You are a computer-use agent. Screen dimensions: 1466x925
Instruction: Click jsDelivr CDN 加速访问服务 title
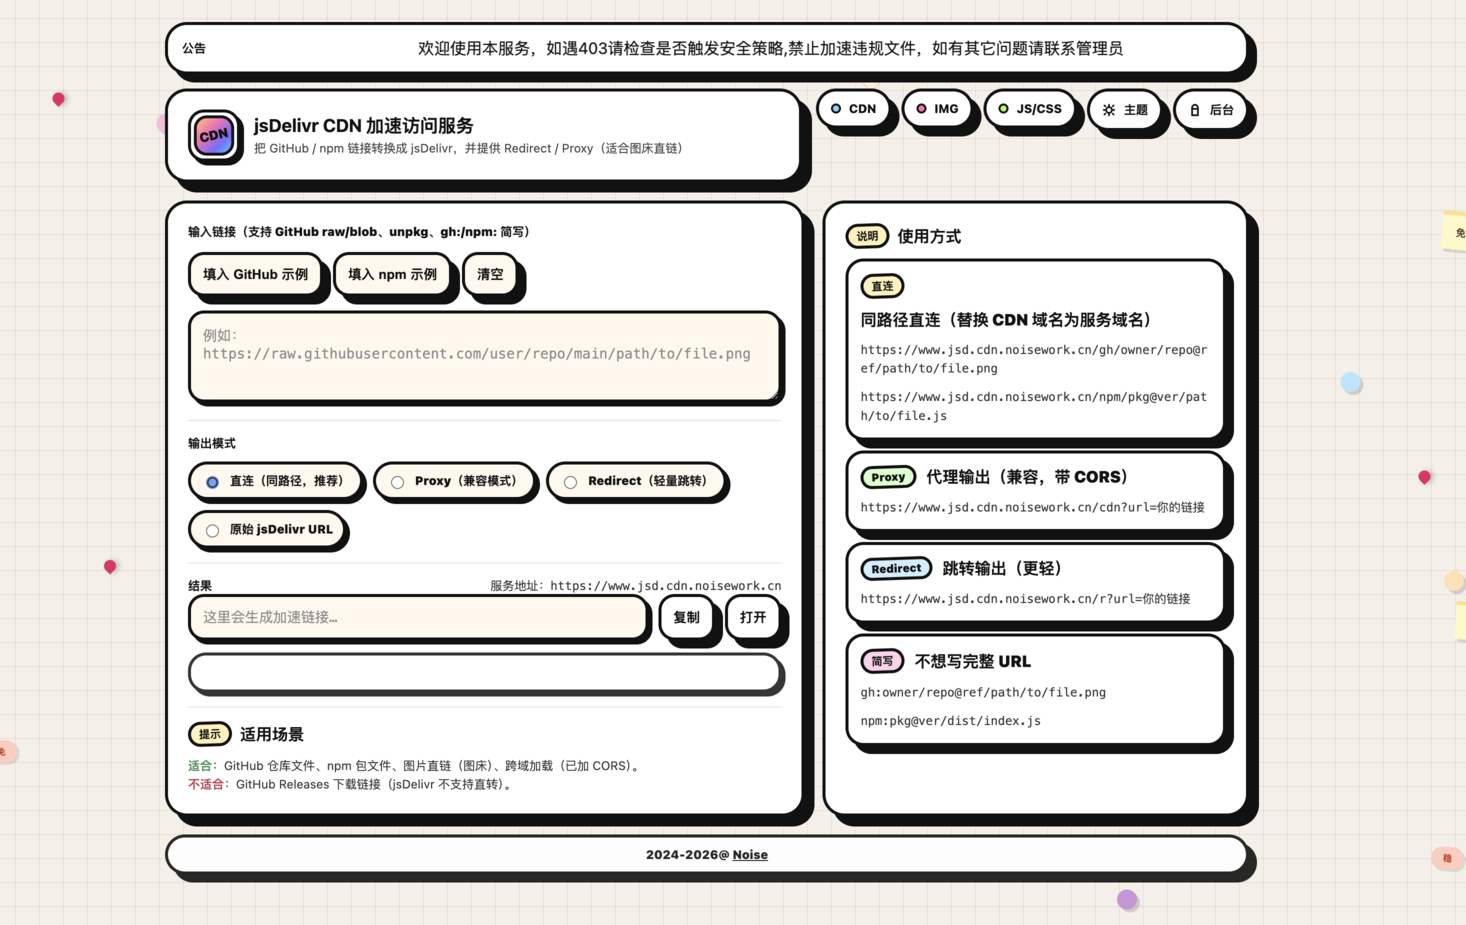tap(364, 125)
